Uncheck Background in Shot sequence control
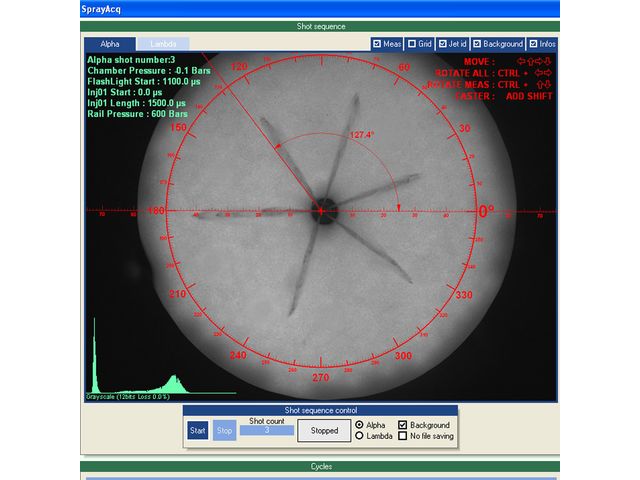The height and width of the screenshot is (480, 640). pos(403,425)
